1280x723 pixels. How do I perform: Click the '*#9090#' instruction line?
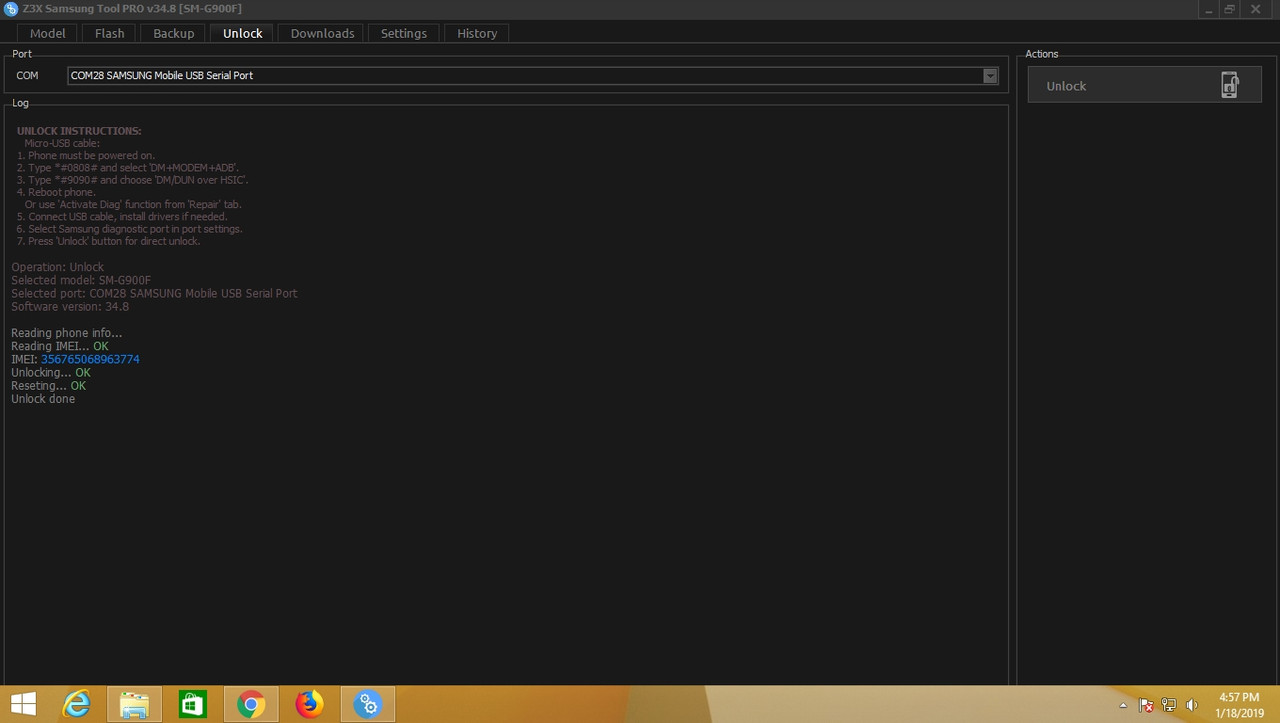point(133,180)
